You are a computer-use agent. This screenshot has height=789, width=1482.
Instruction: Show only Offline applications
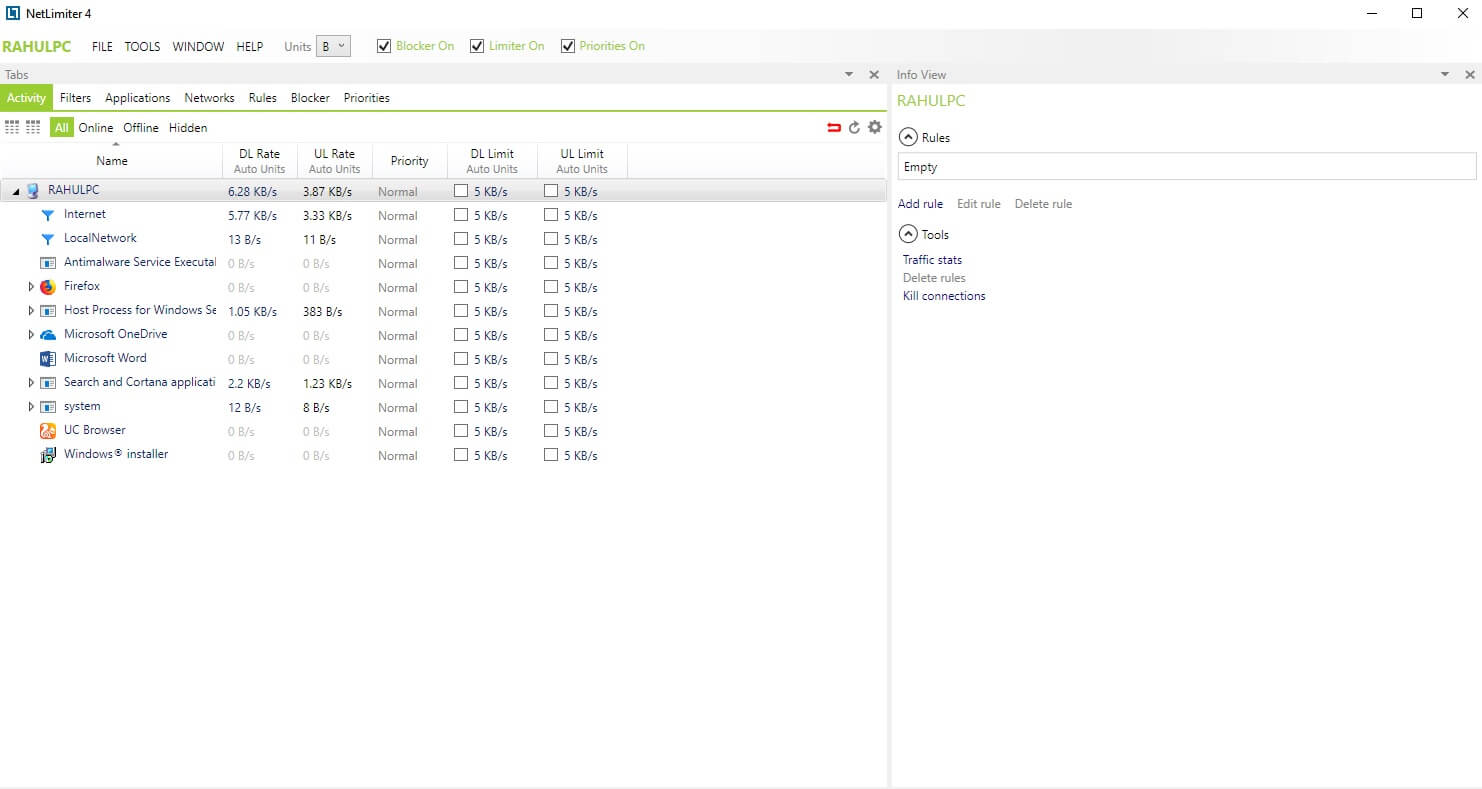coord(141,128)
